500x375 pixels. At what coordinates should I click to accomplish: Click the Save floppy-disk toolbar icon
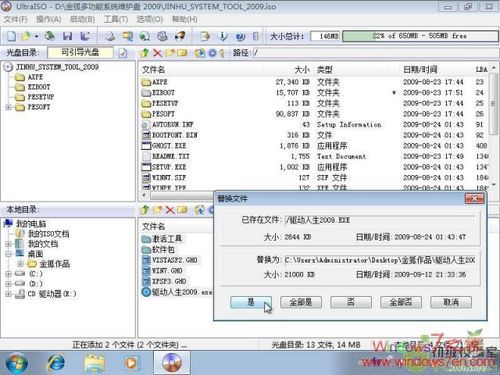coord(68,36)
